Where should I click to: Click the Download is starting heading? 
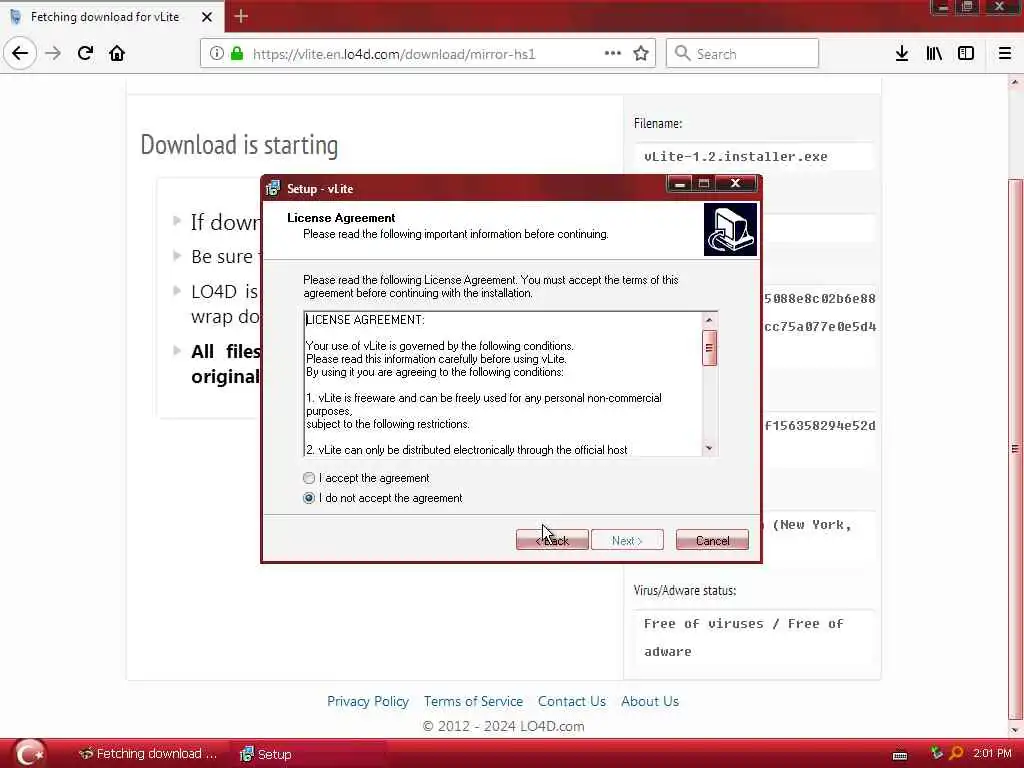pos(239,145)
